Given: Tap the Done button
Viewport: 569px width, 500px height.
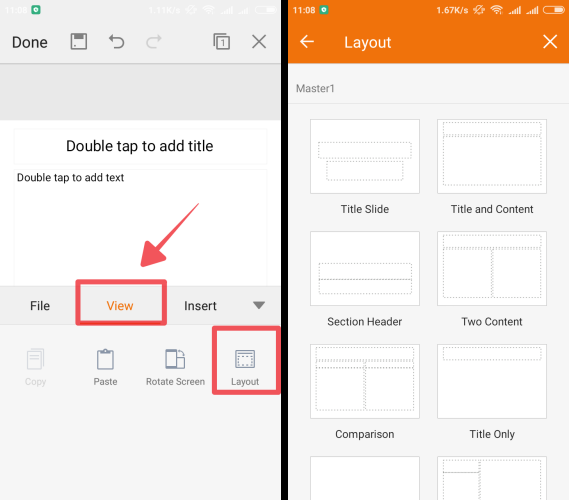Looking at the screenshot, I should [x=30, y=42].
